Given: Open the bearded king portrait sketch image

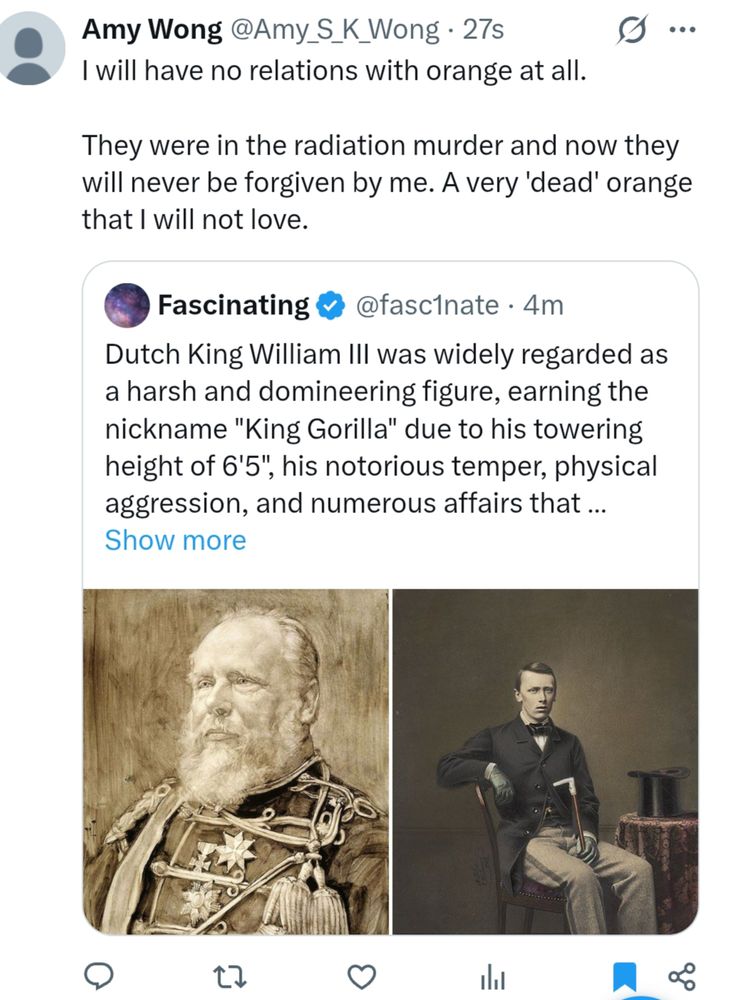Looking at the screenshot, I should [236, 760].
